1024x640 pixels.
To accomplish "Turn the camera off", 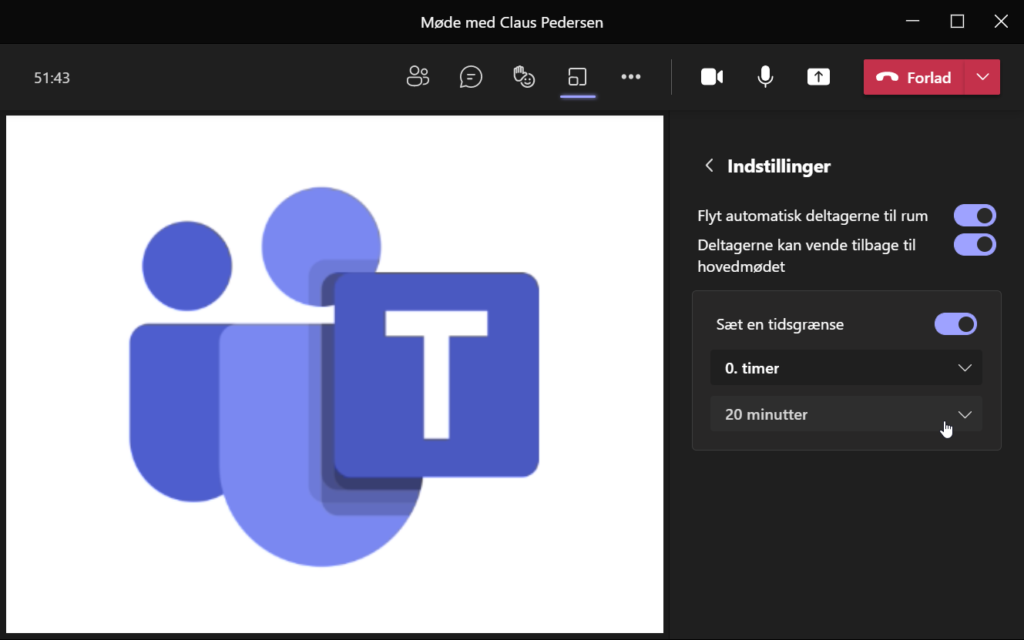I will (x=712, y=77).
